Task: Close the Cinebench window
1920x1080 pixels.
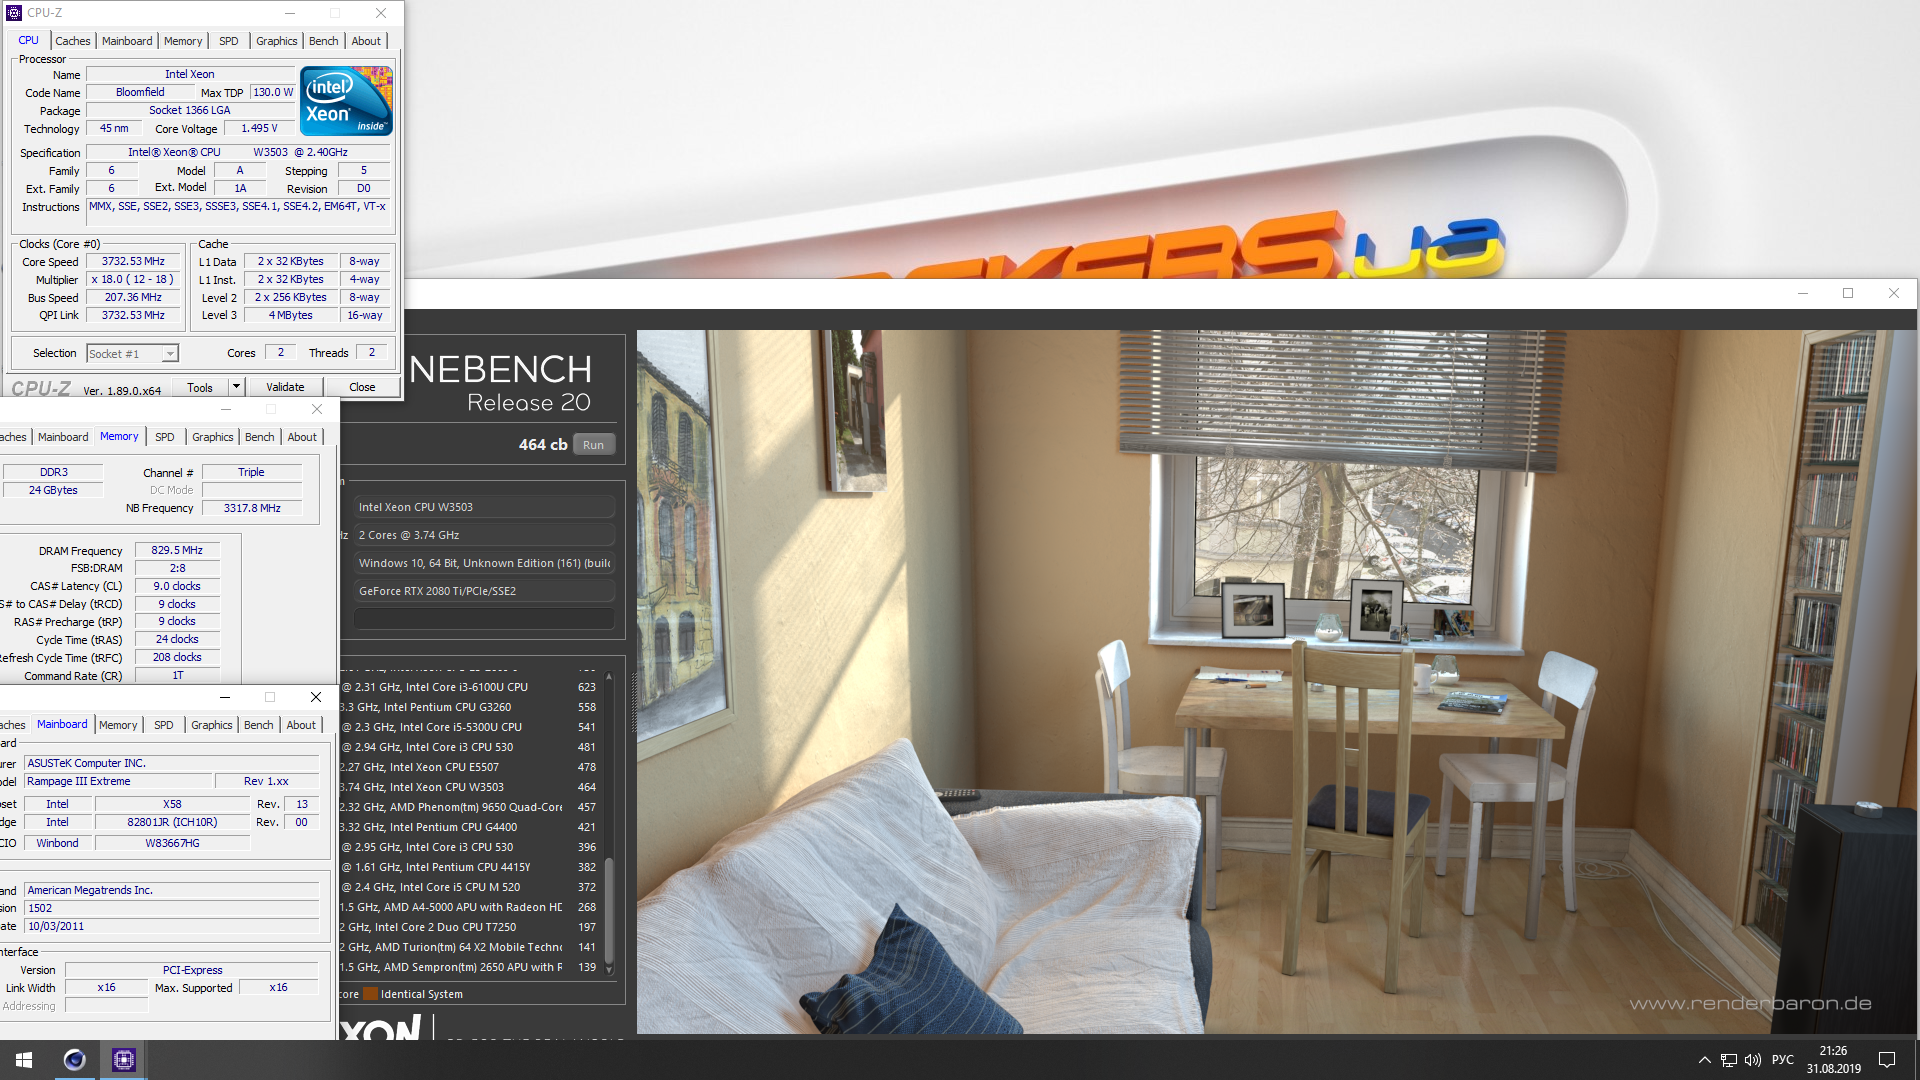Action: click(x=1893, y=293)
